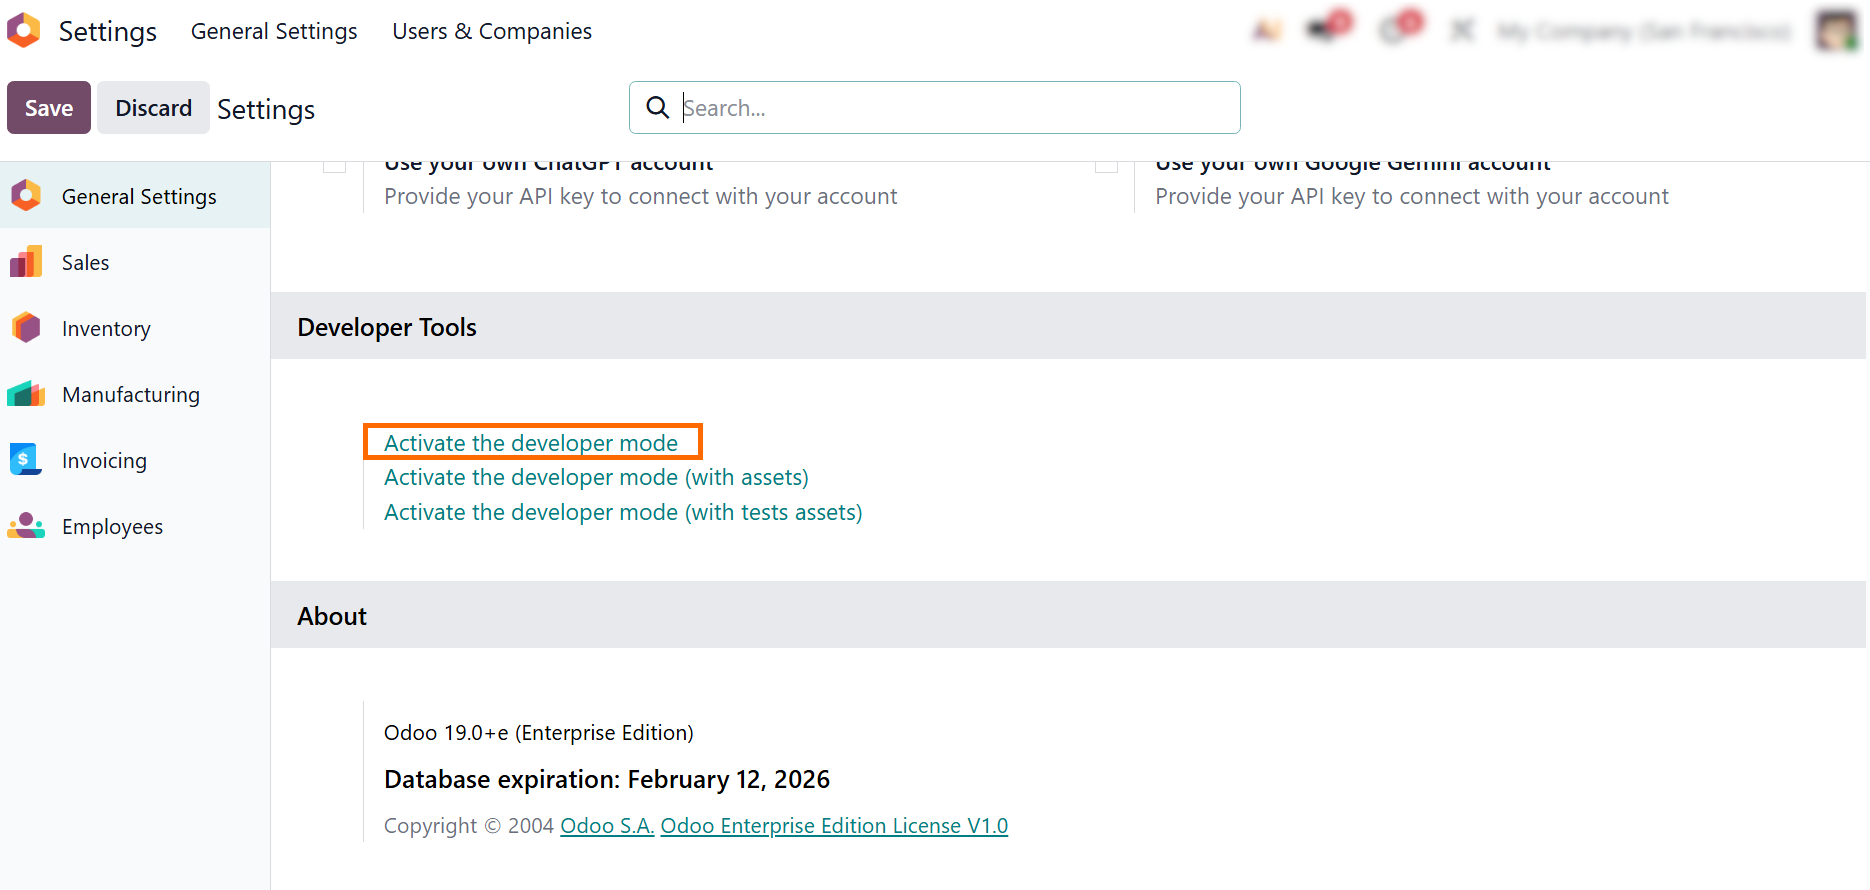Viewport: 1870px width, 890px height.
Task: Open the Users & Companies menu
Action: pos(492,31)
